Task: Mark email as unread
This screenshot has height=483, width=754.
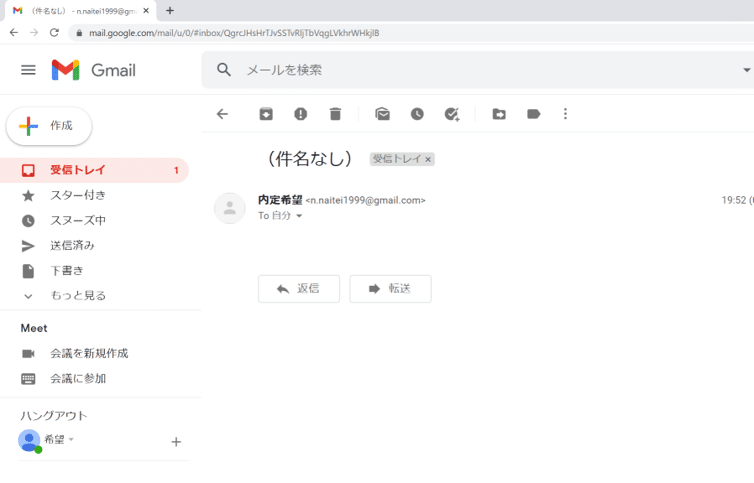Action: pos(382,114)
